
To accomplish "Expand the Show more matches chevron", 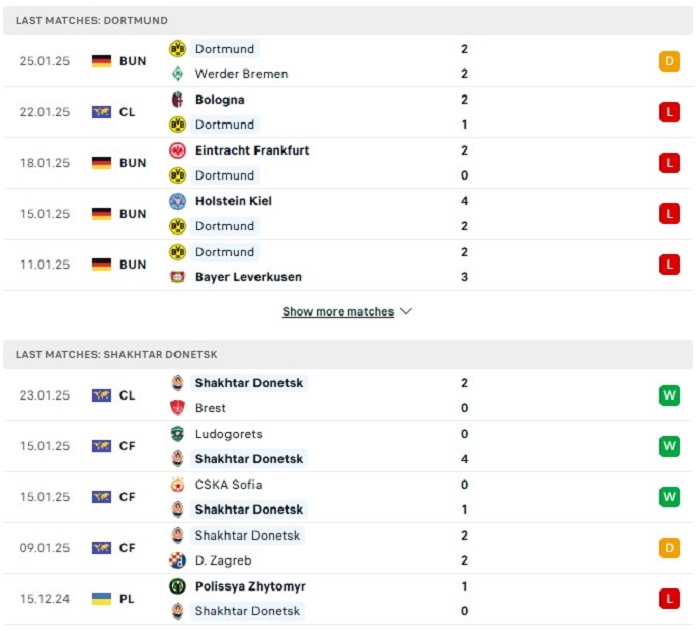I will (406, 311).
